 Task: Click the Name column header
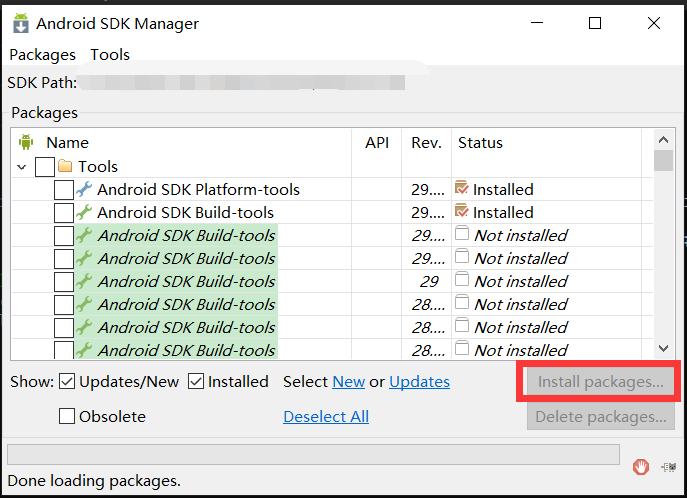point(67,143)
